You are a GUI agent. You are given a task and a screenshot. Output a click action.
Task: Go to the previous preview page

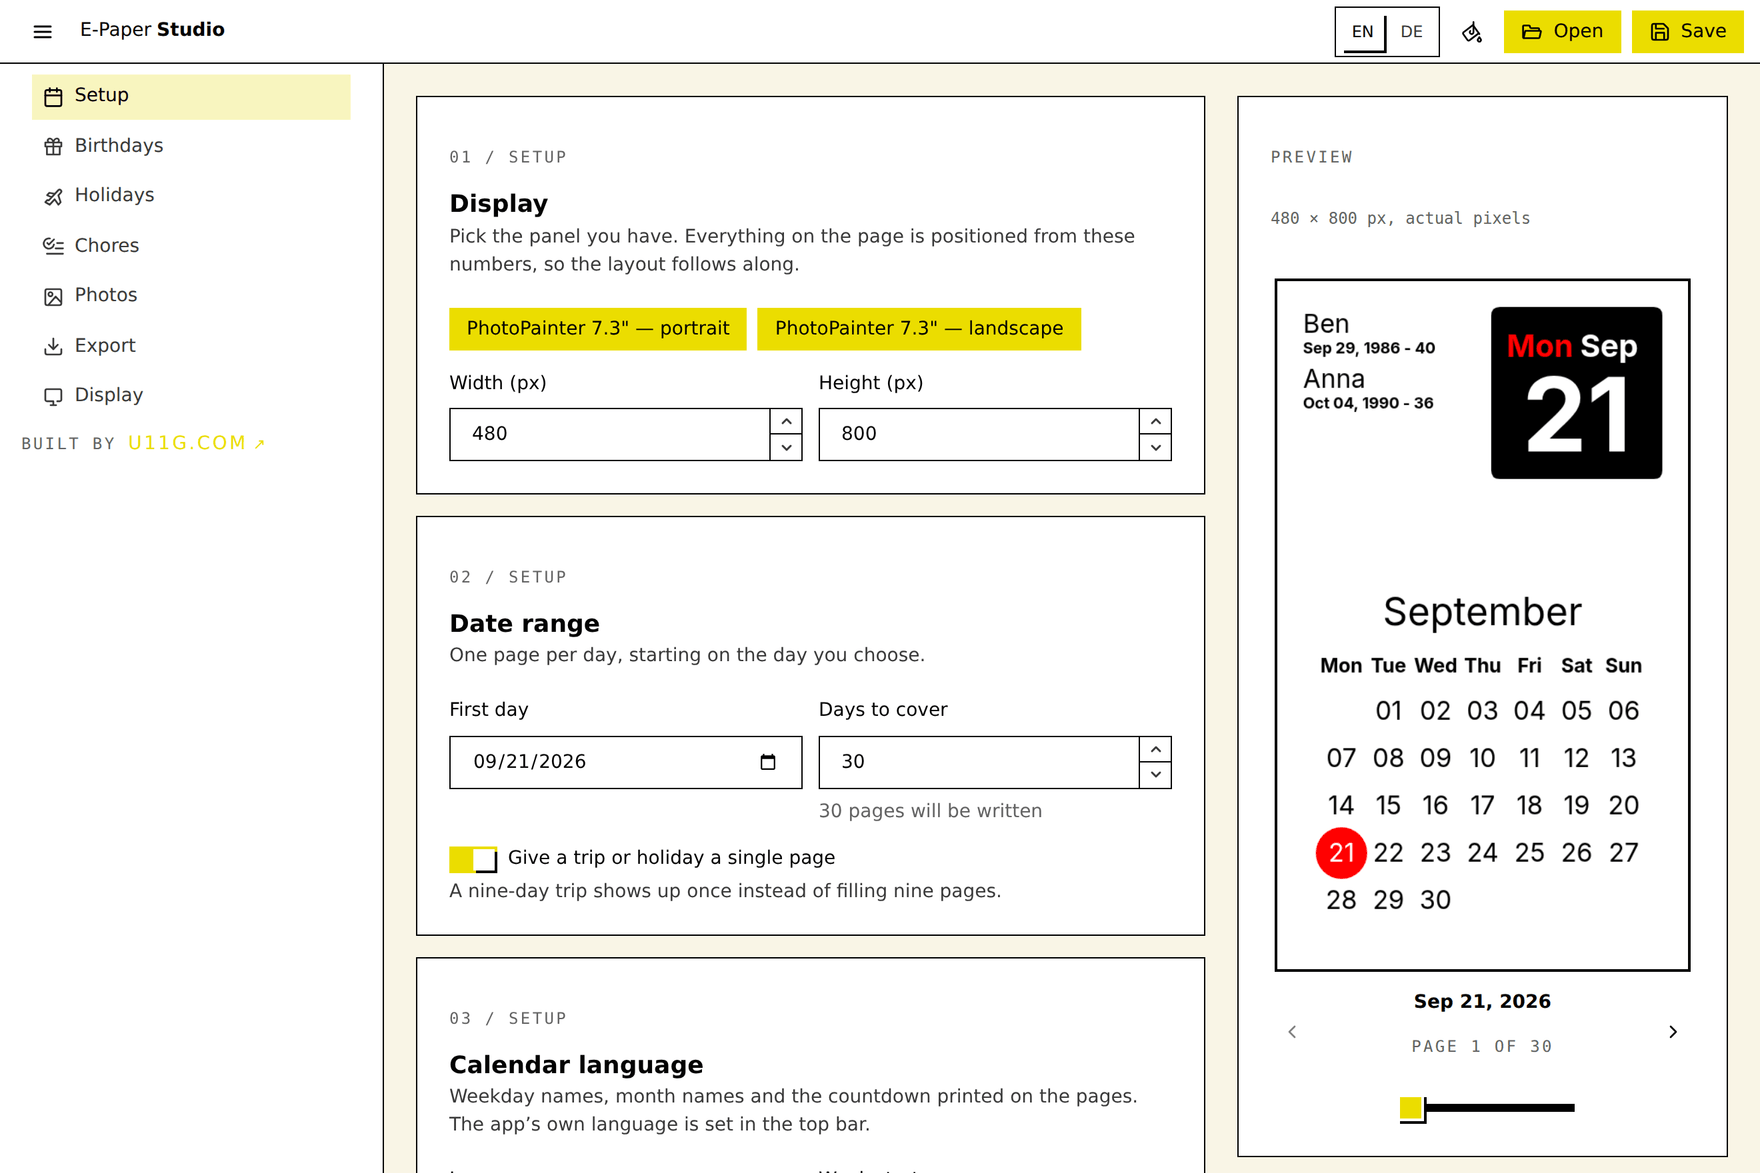pos(1292,1032)
